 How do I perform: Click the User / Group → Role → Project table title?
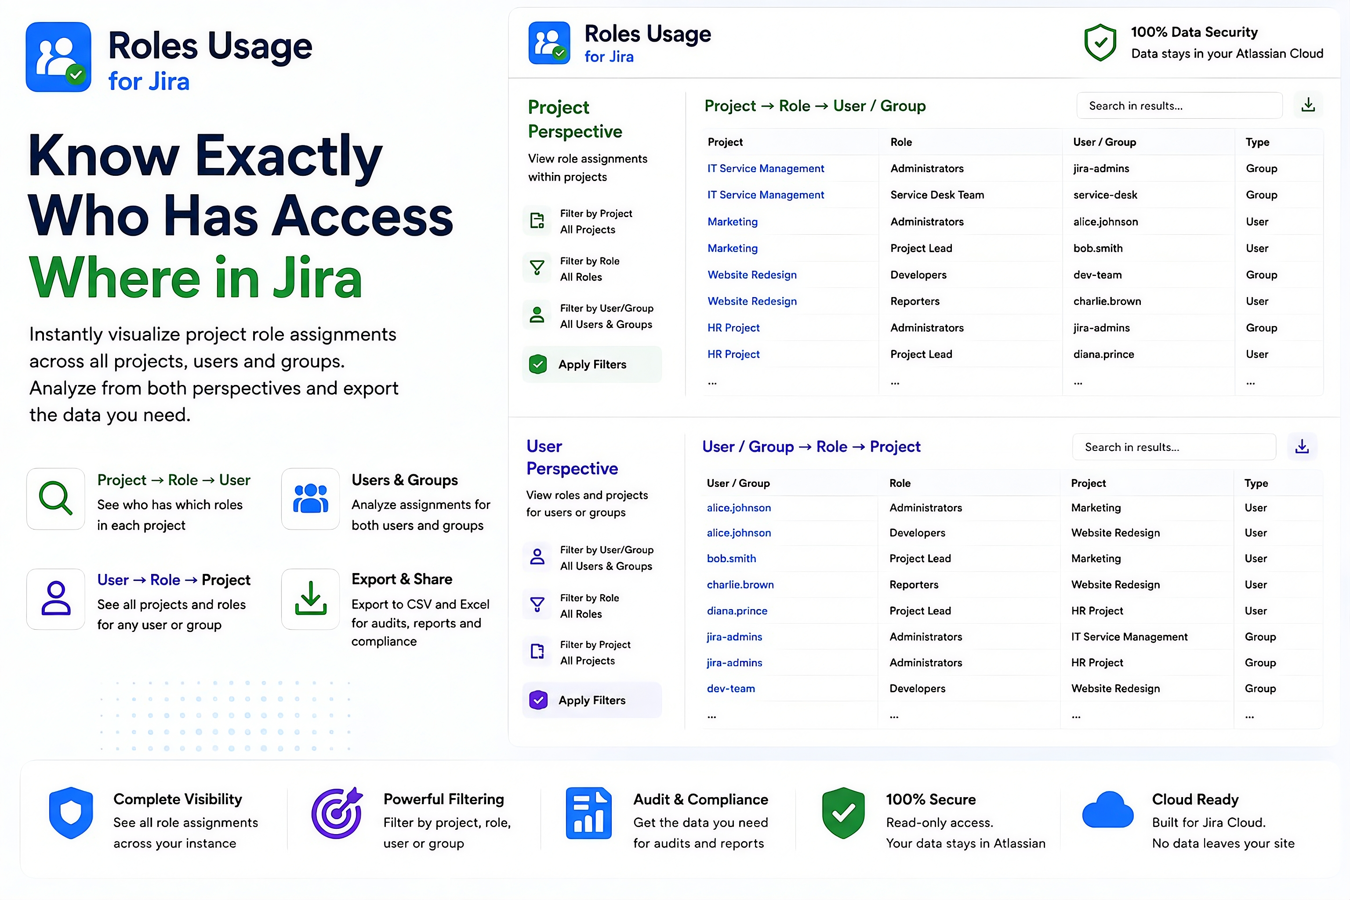click(x=811, y=447)
